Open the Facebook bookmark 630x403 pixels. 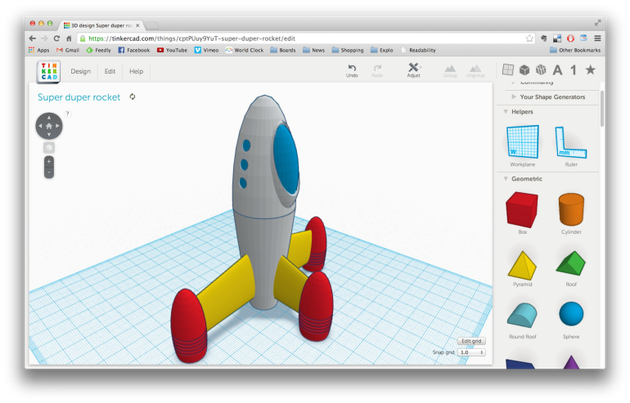pyautogui.click(x=134, y=50)
